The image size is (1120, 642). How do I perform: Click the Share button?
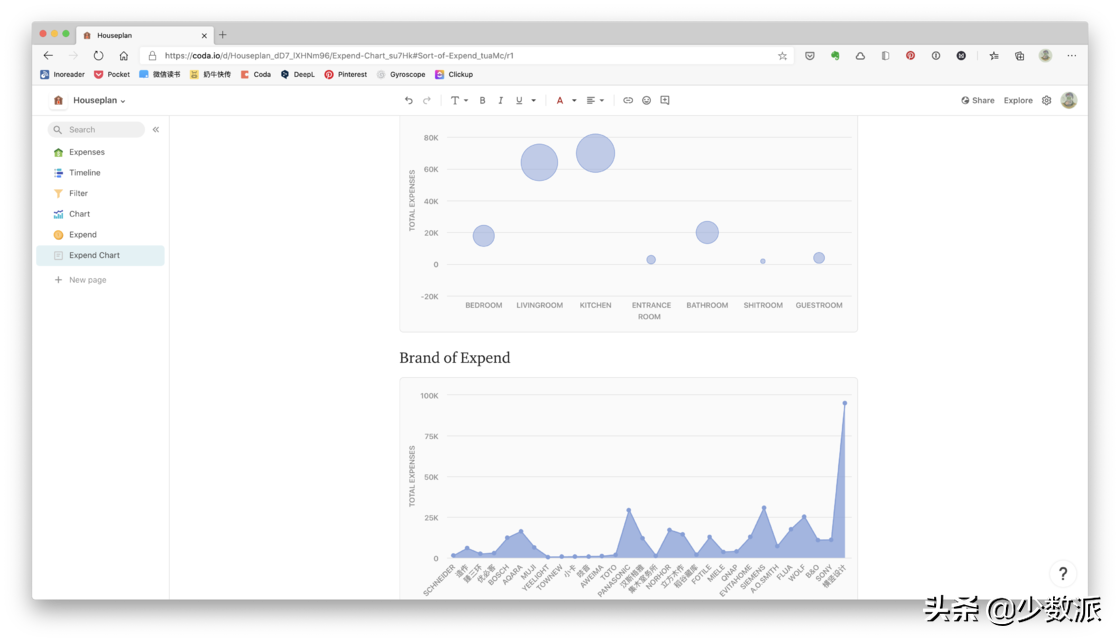977,101
